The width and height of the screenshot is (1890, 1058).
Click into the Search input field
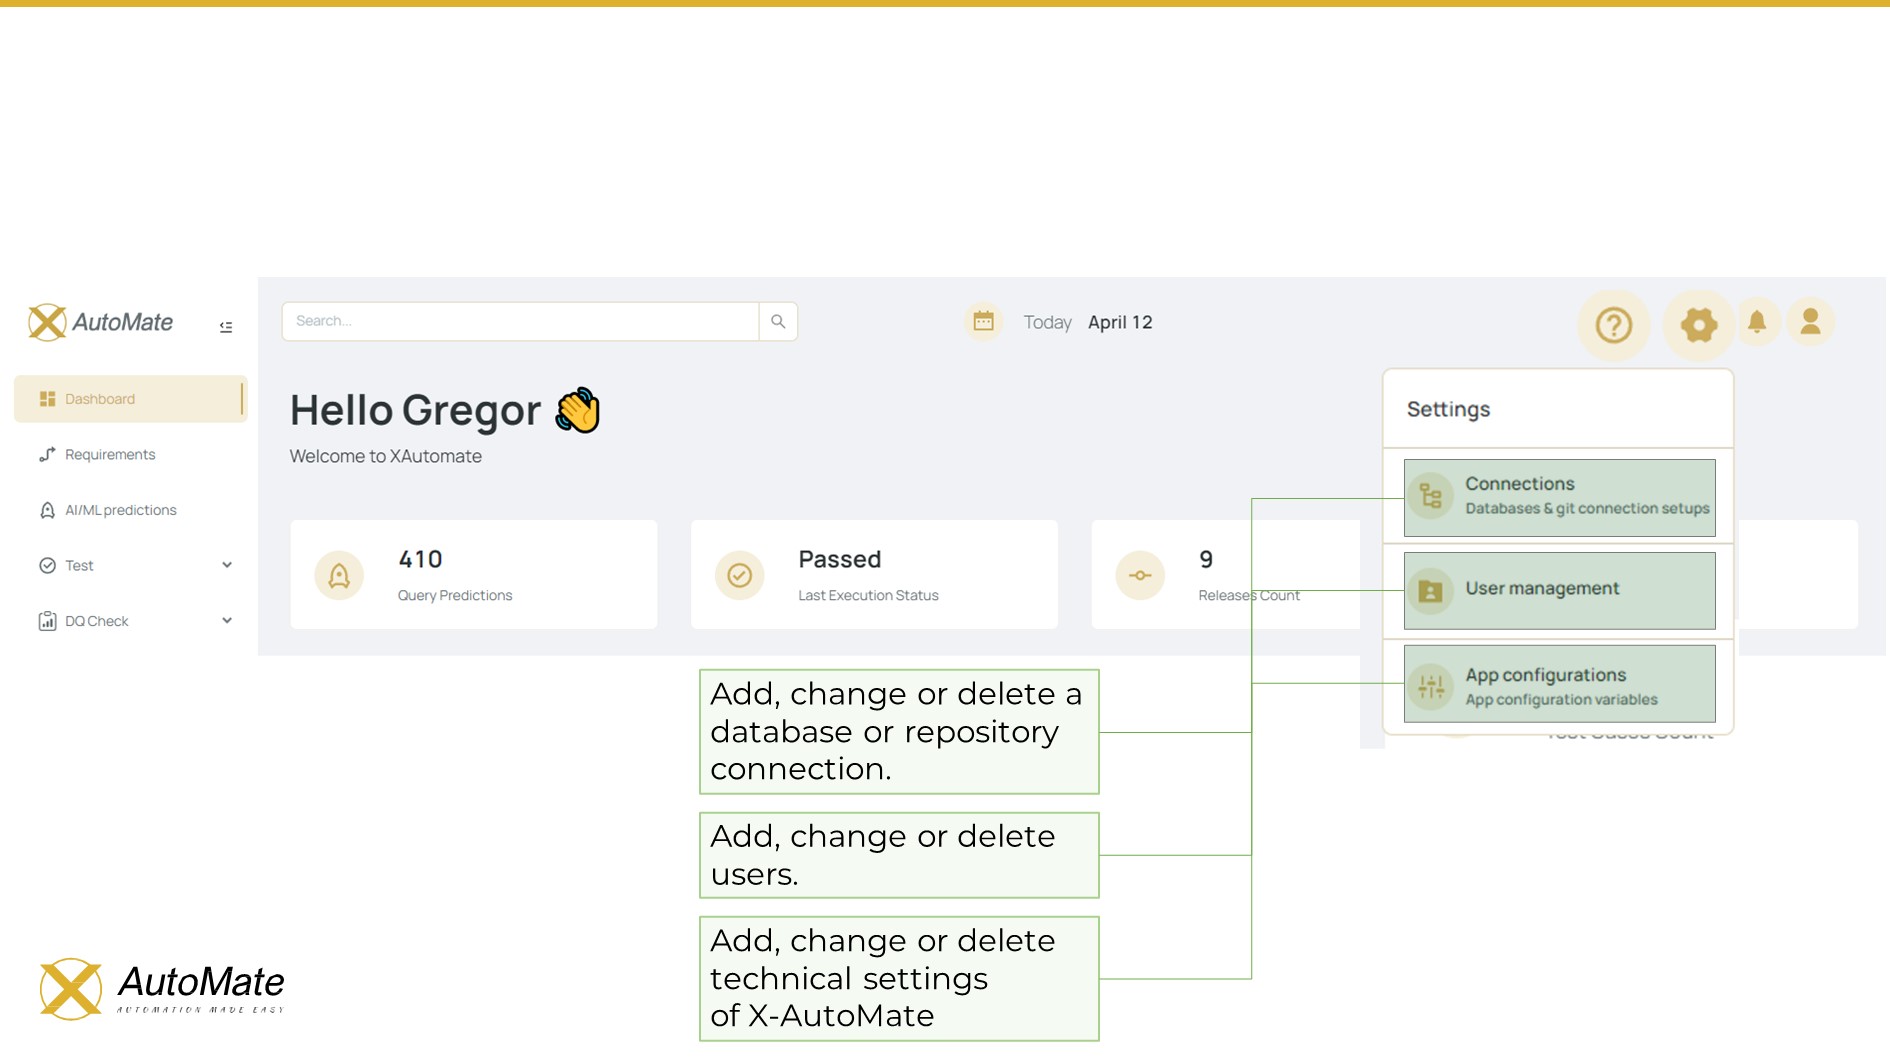pyautogui.click(x=520, y=321)
